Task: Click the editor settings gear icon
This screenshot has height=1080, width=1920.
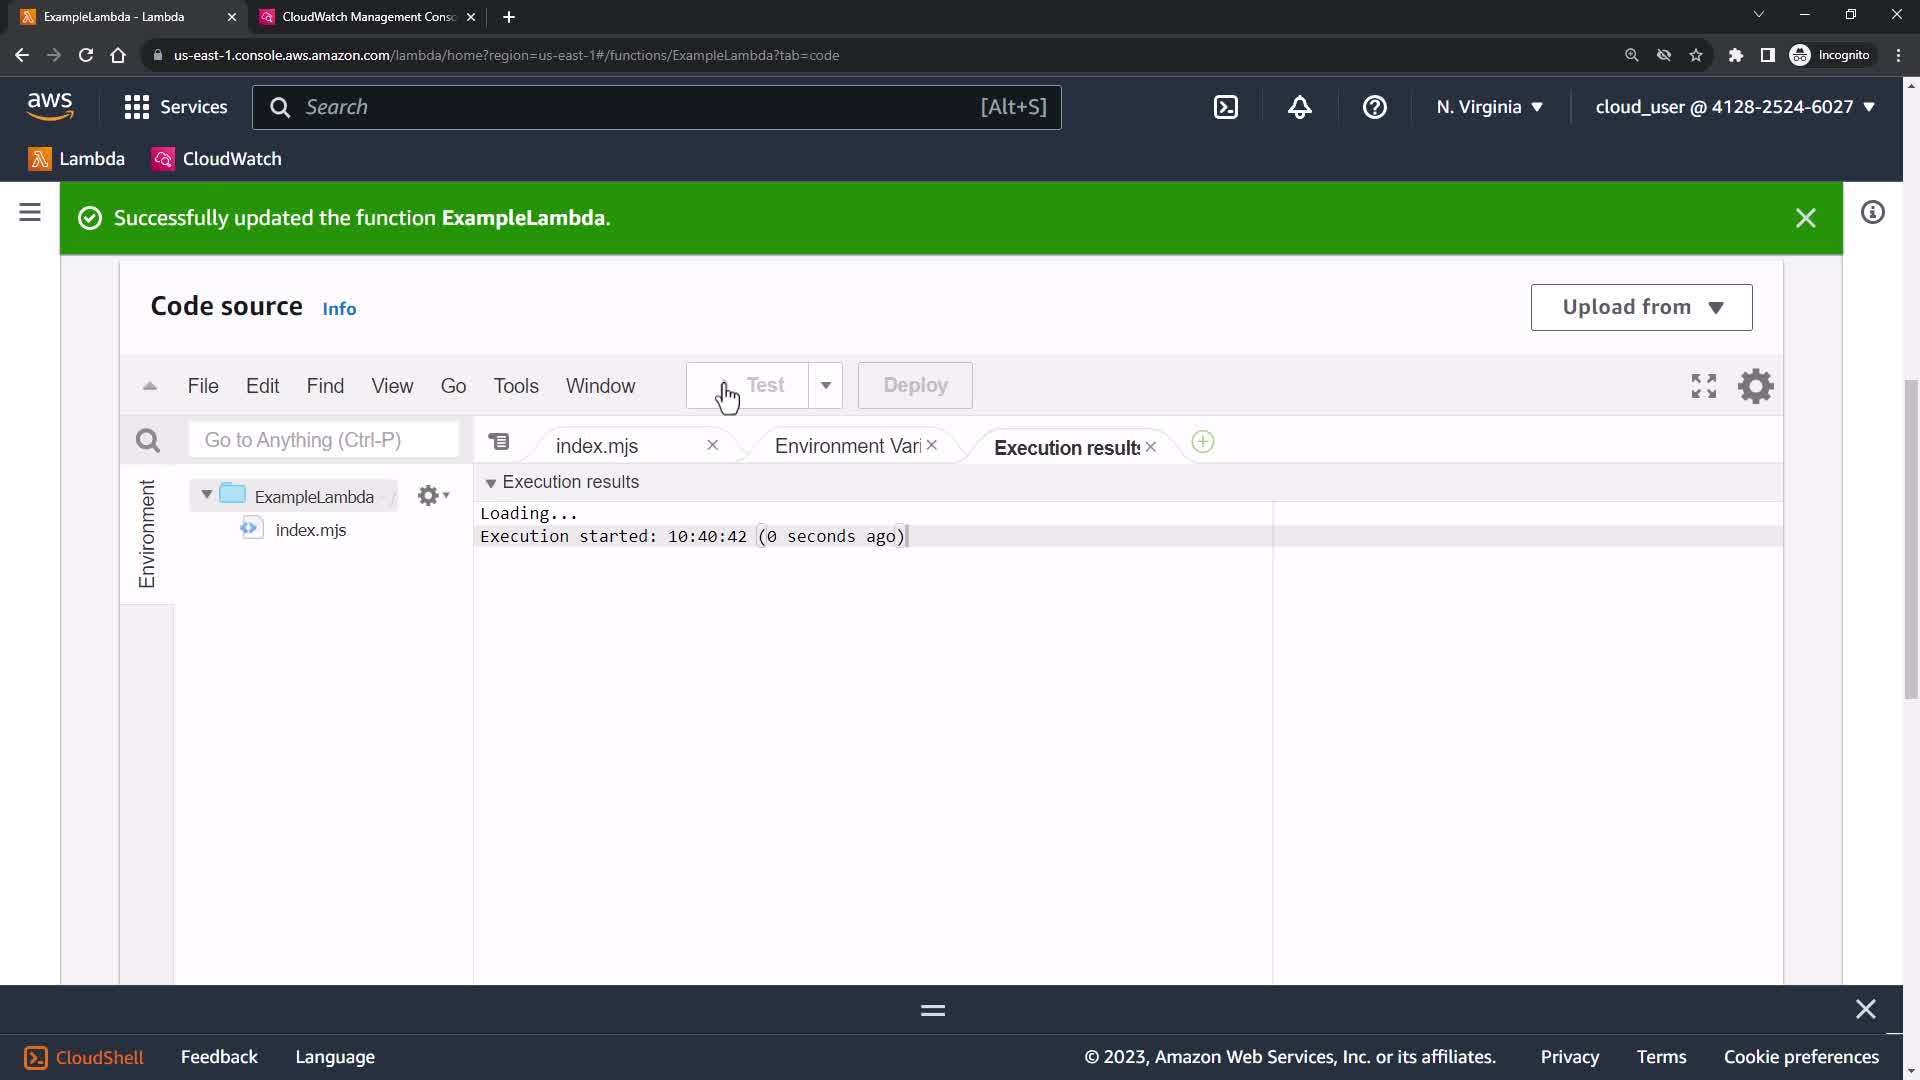Action: (1755, 386)
